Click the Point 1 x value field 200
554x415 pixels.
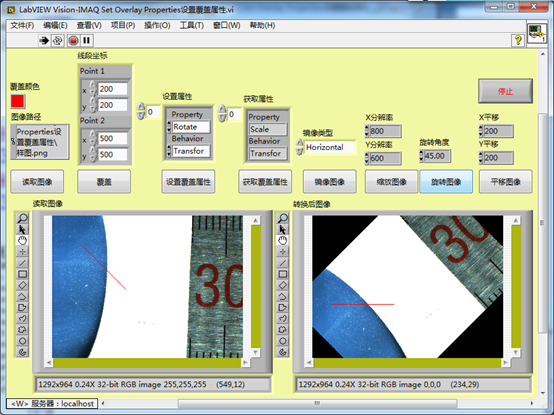112,89
